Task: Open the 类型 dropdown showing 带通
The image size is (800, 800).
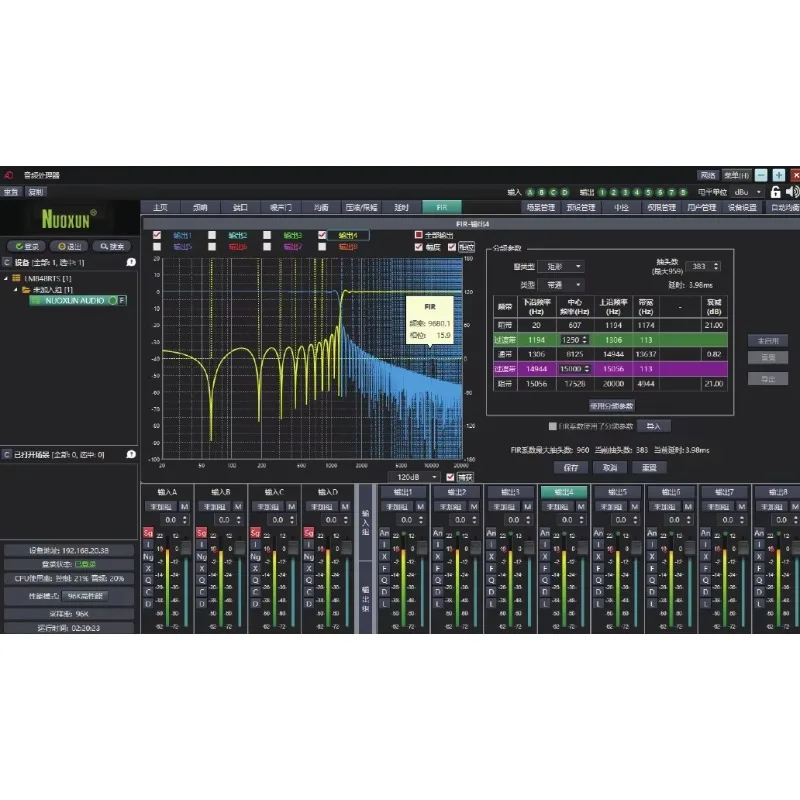Action: [561, 285]
